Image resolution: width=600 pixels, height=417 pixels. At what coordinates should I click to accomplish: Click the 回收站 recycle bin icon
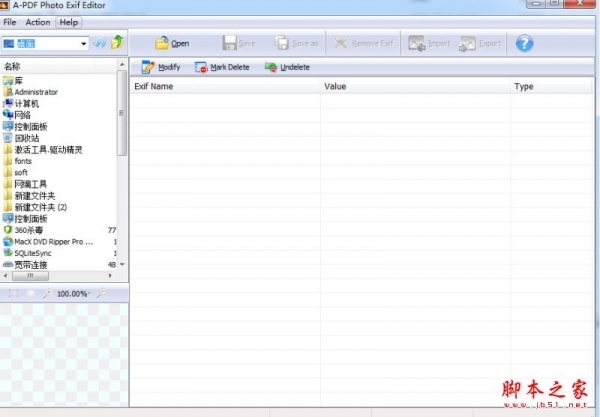point(8,138)
